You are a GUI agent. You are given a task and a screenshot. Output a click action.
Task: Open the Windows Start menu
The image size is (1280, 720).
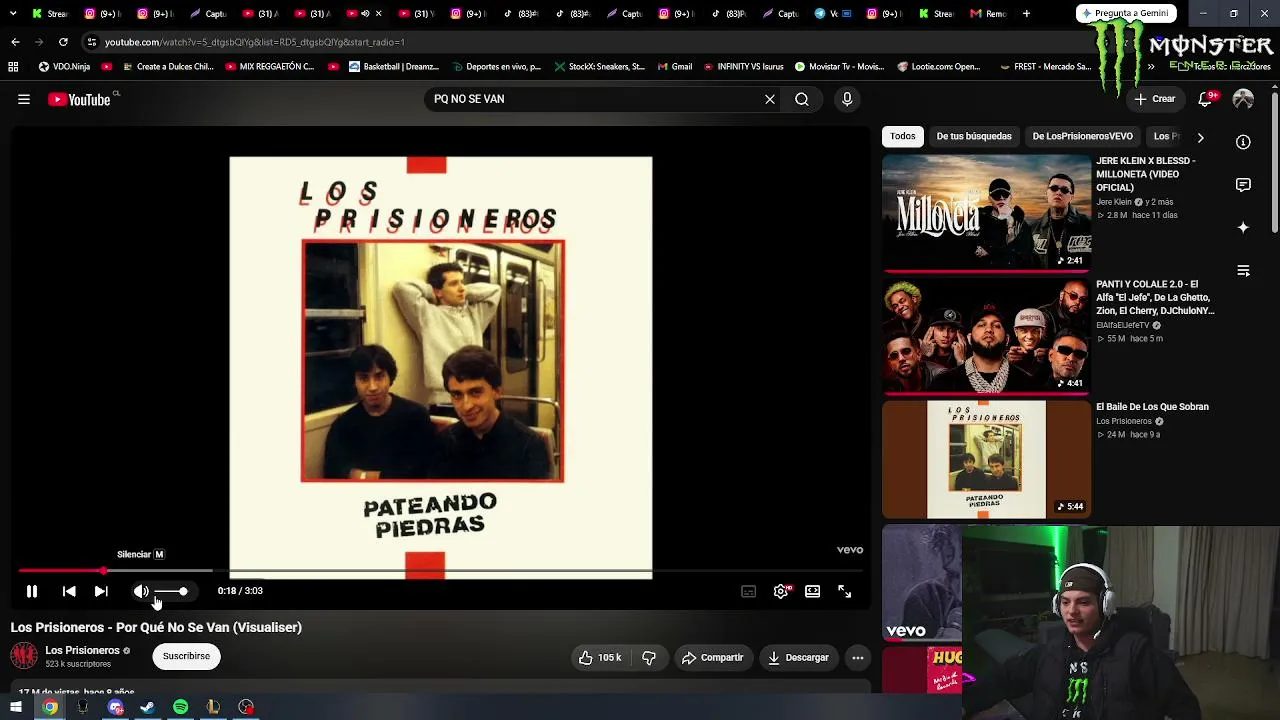[16, 707]
